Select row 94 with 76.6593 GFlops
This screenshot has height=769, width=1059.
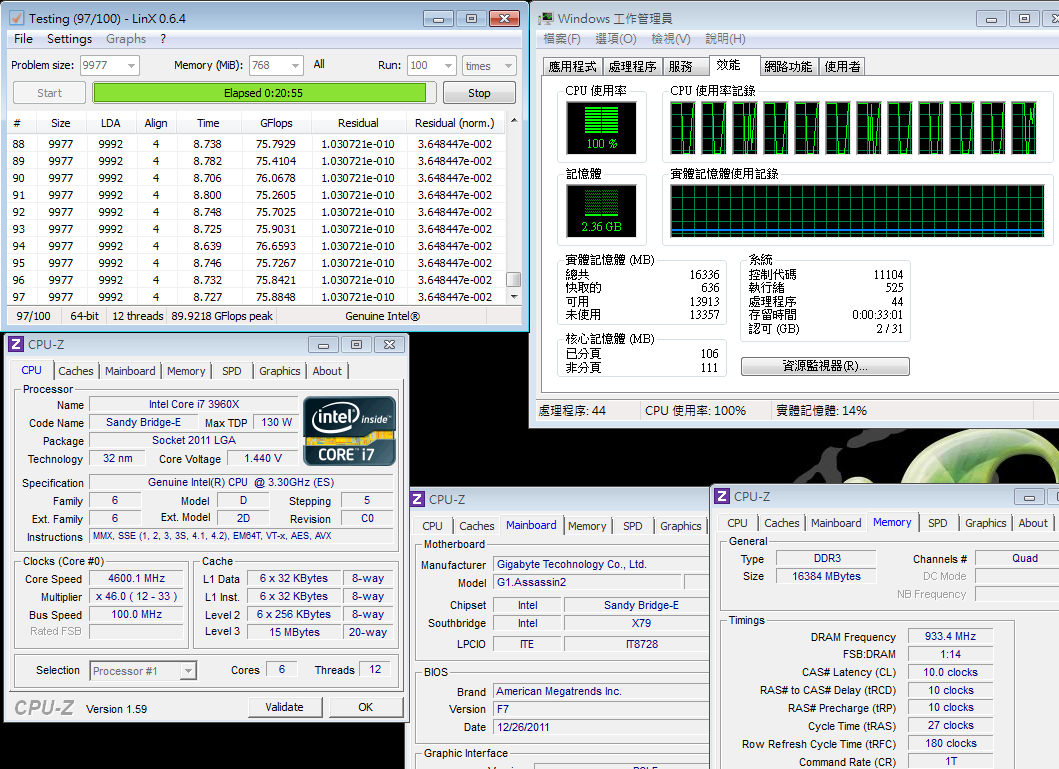257,246
